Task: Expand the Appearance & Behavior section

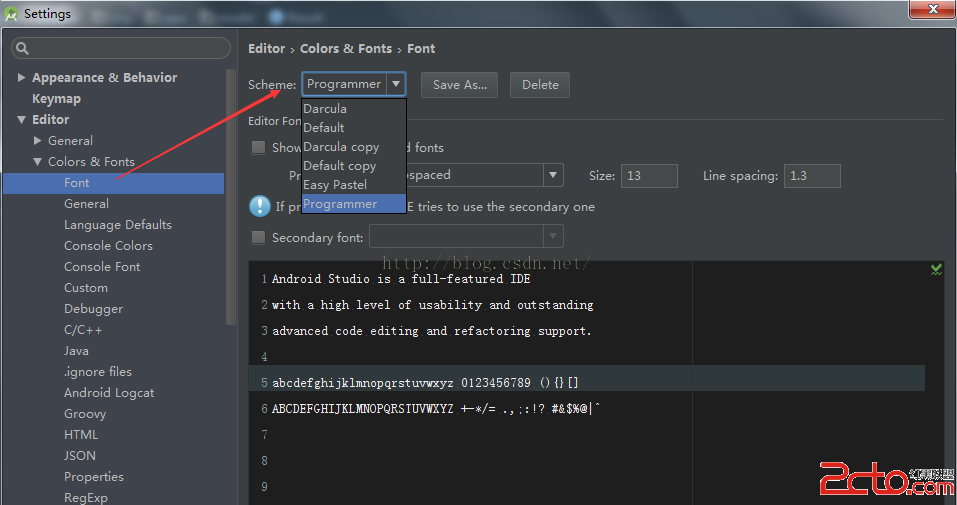Action: 22,78
